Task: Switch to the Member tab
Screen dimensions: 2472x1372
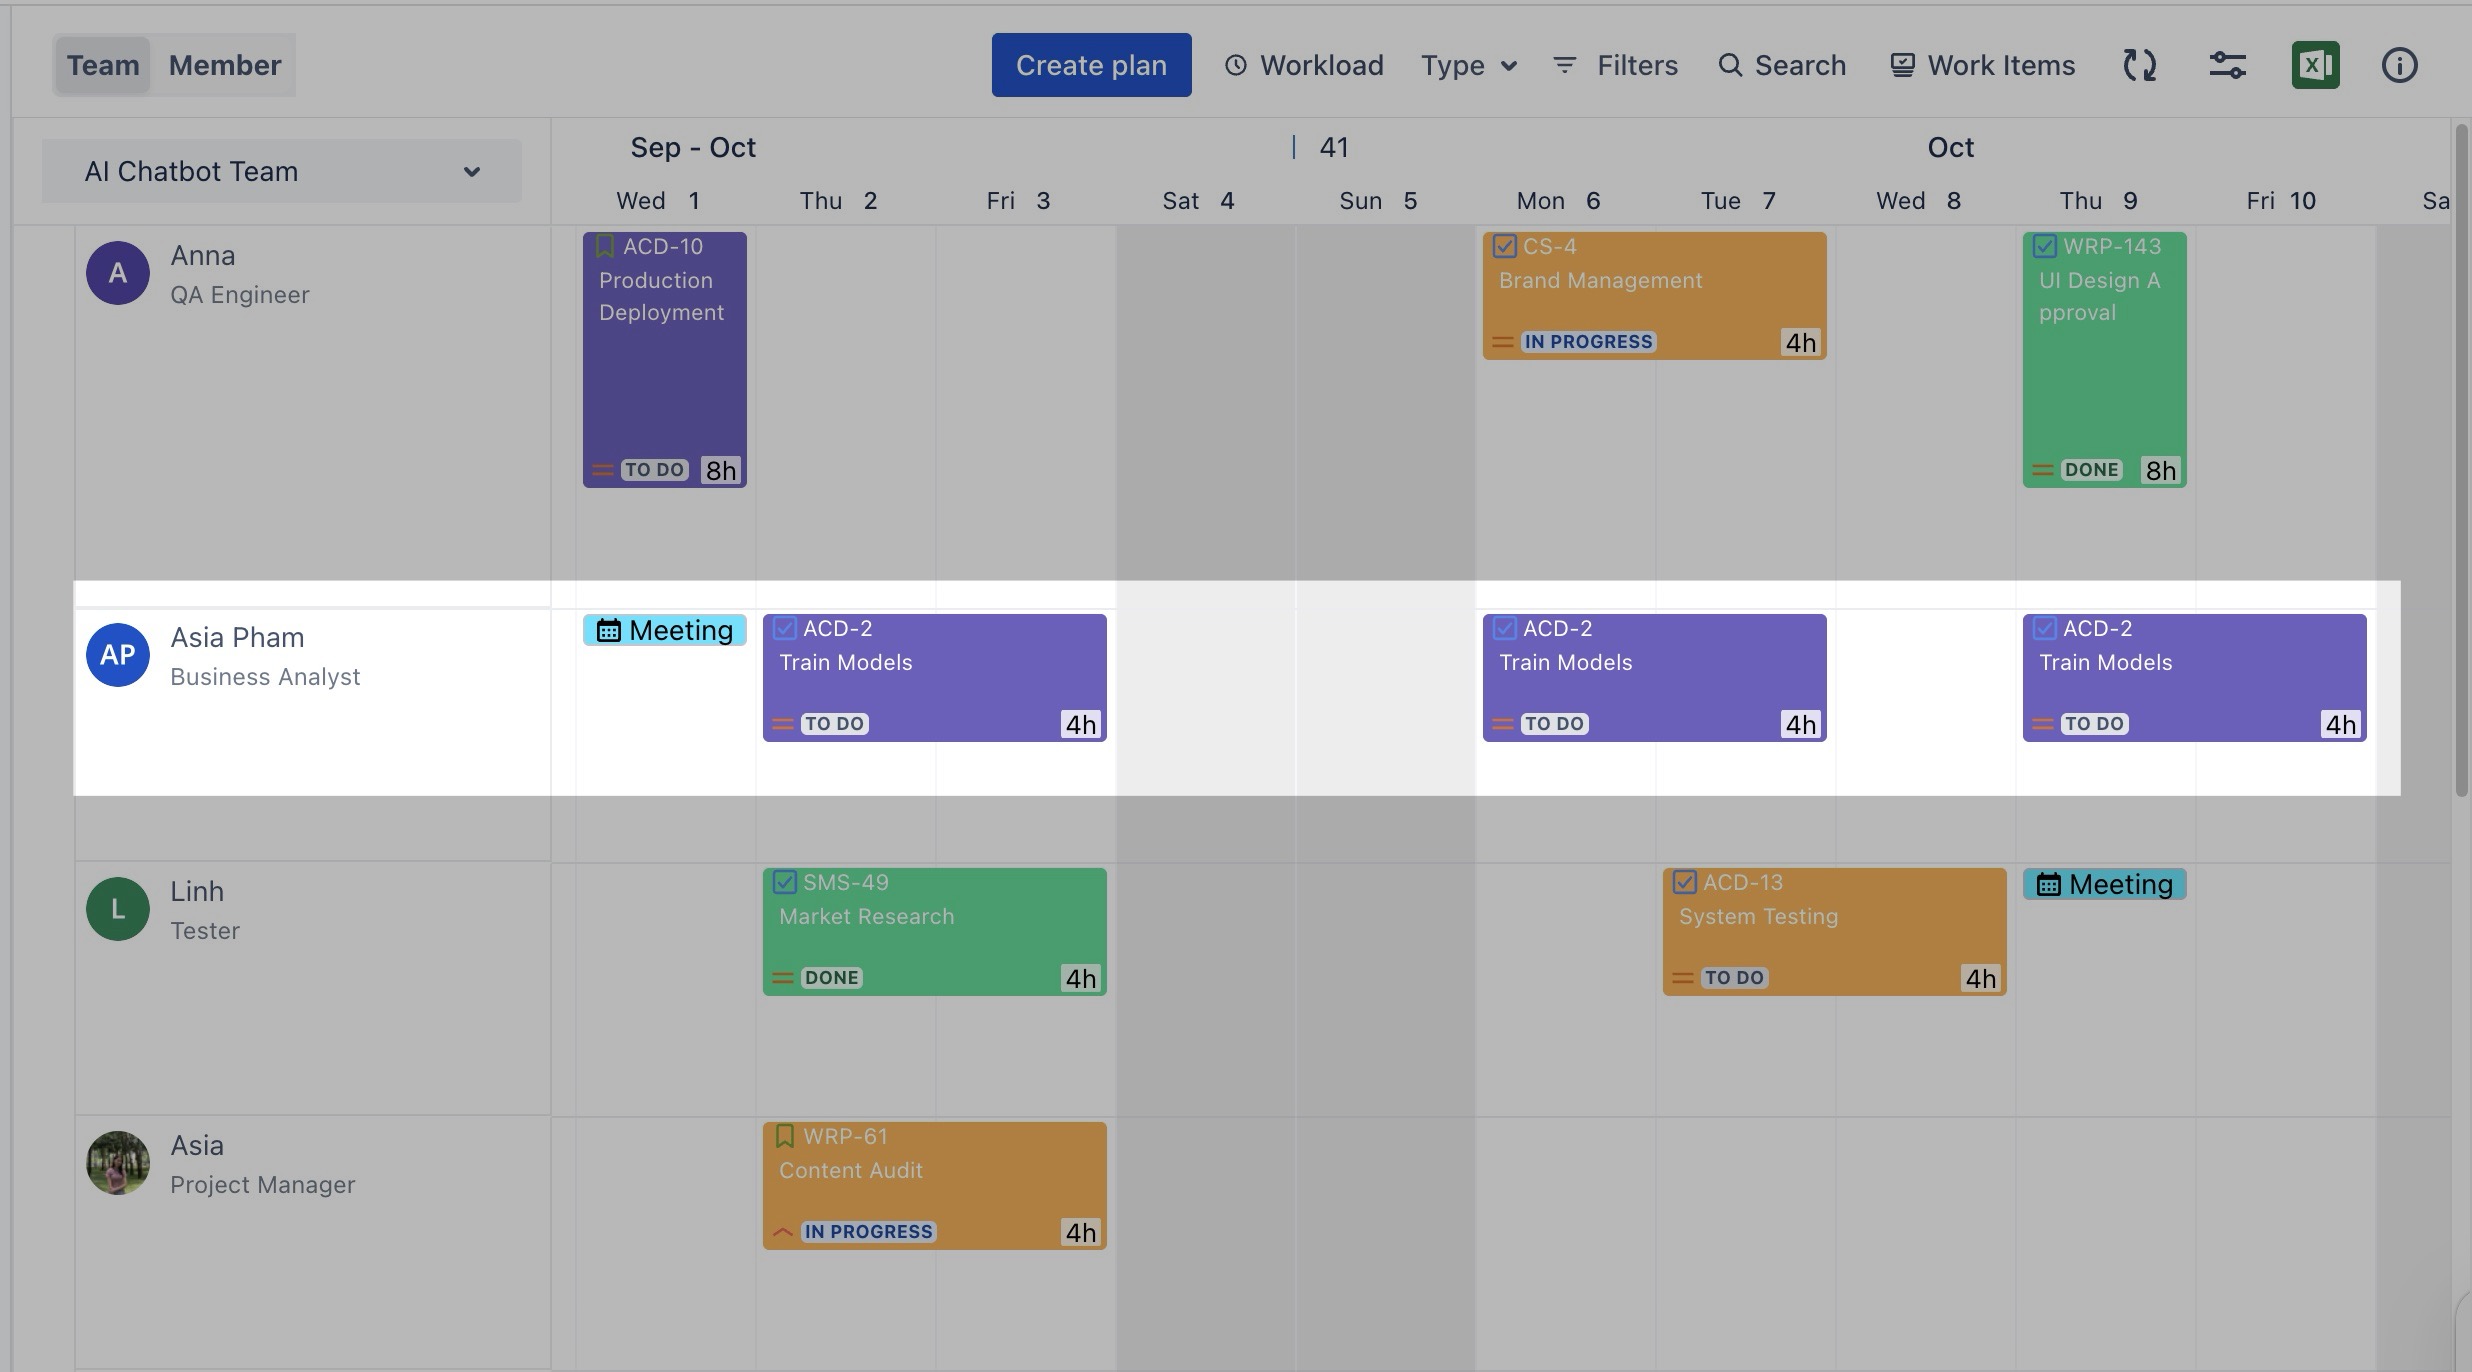Action: click(x=225, y=66)
